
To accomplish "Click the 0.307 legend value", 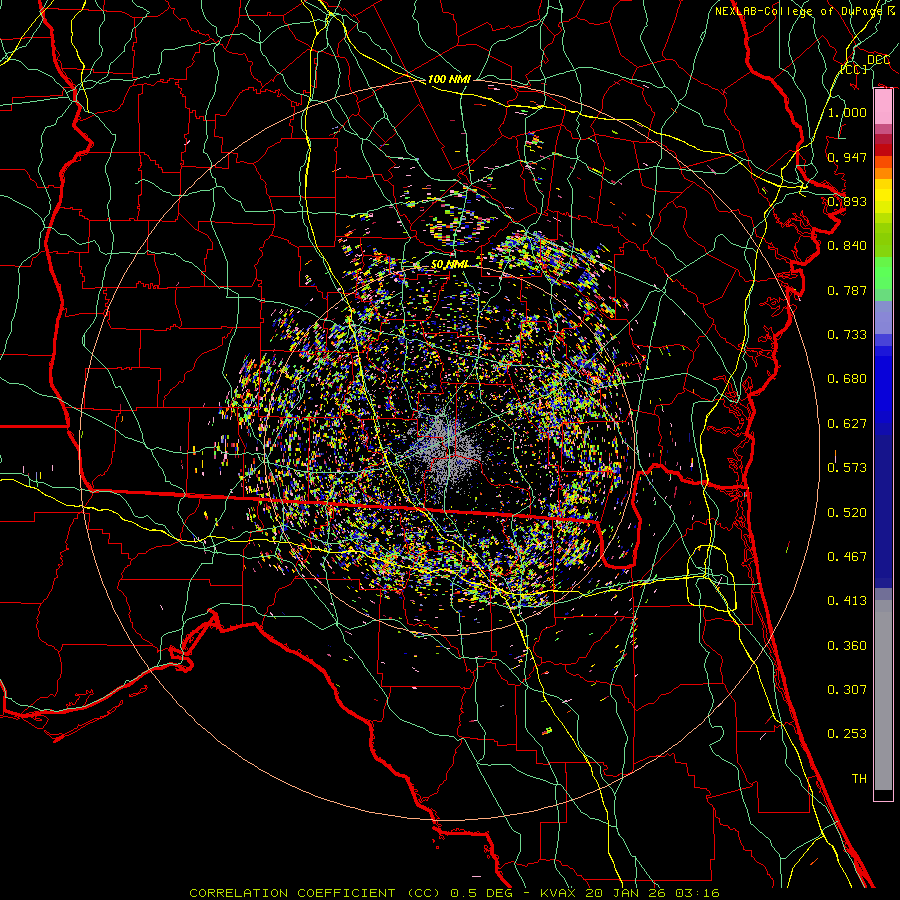I will point(847,690).
